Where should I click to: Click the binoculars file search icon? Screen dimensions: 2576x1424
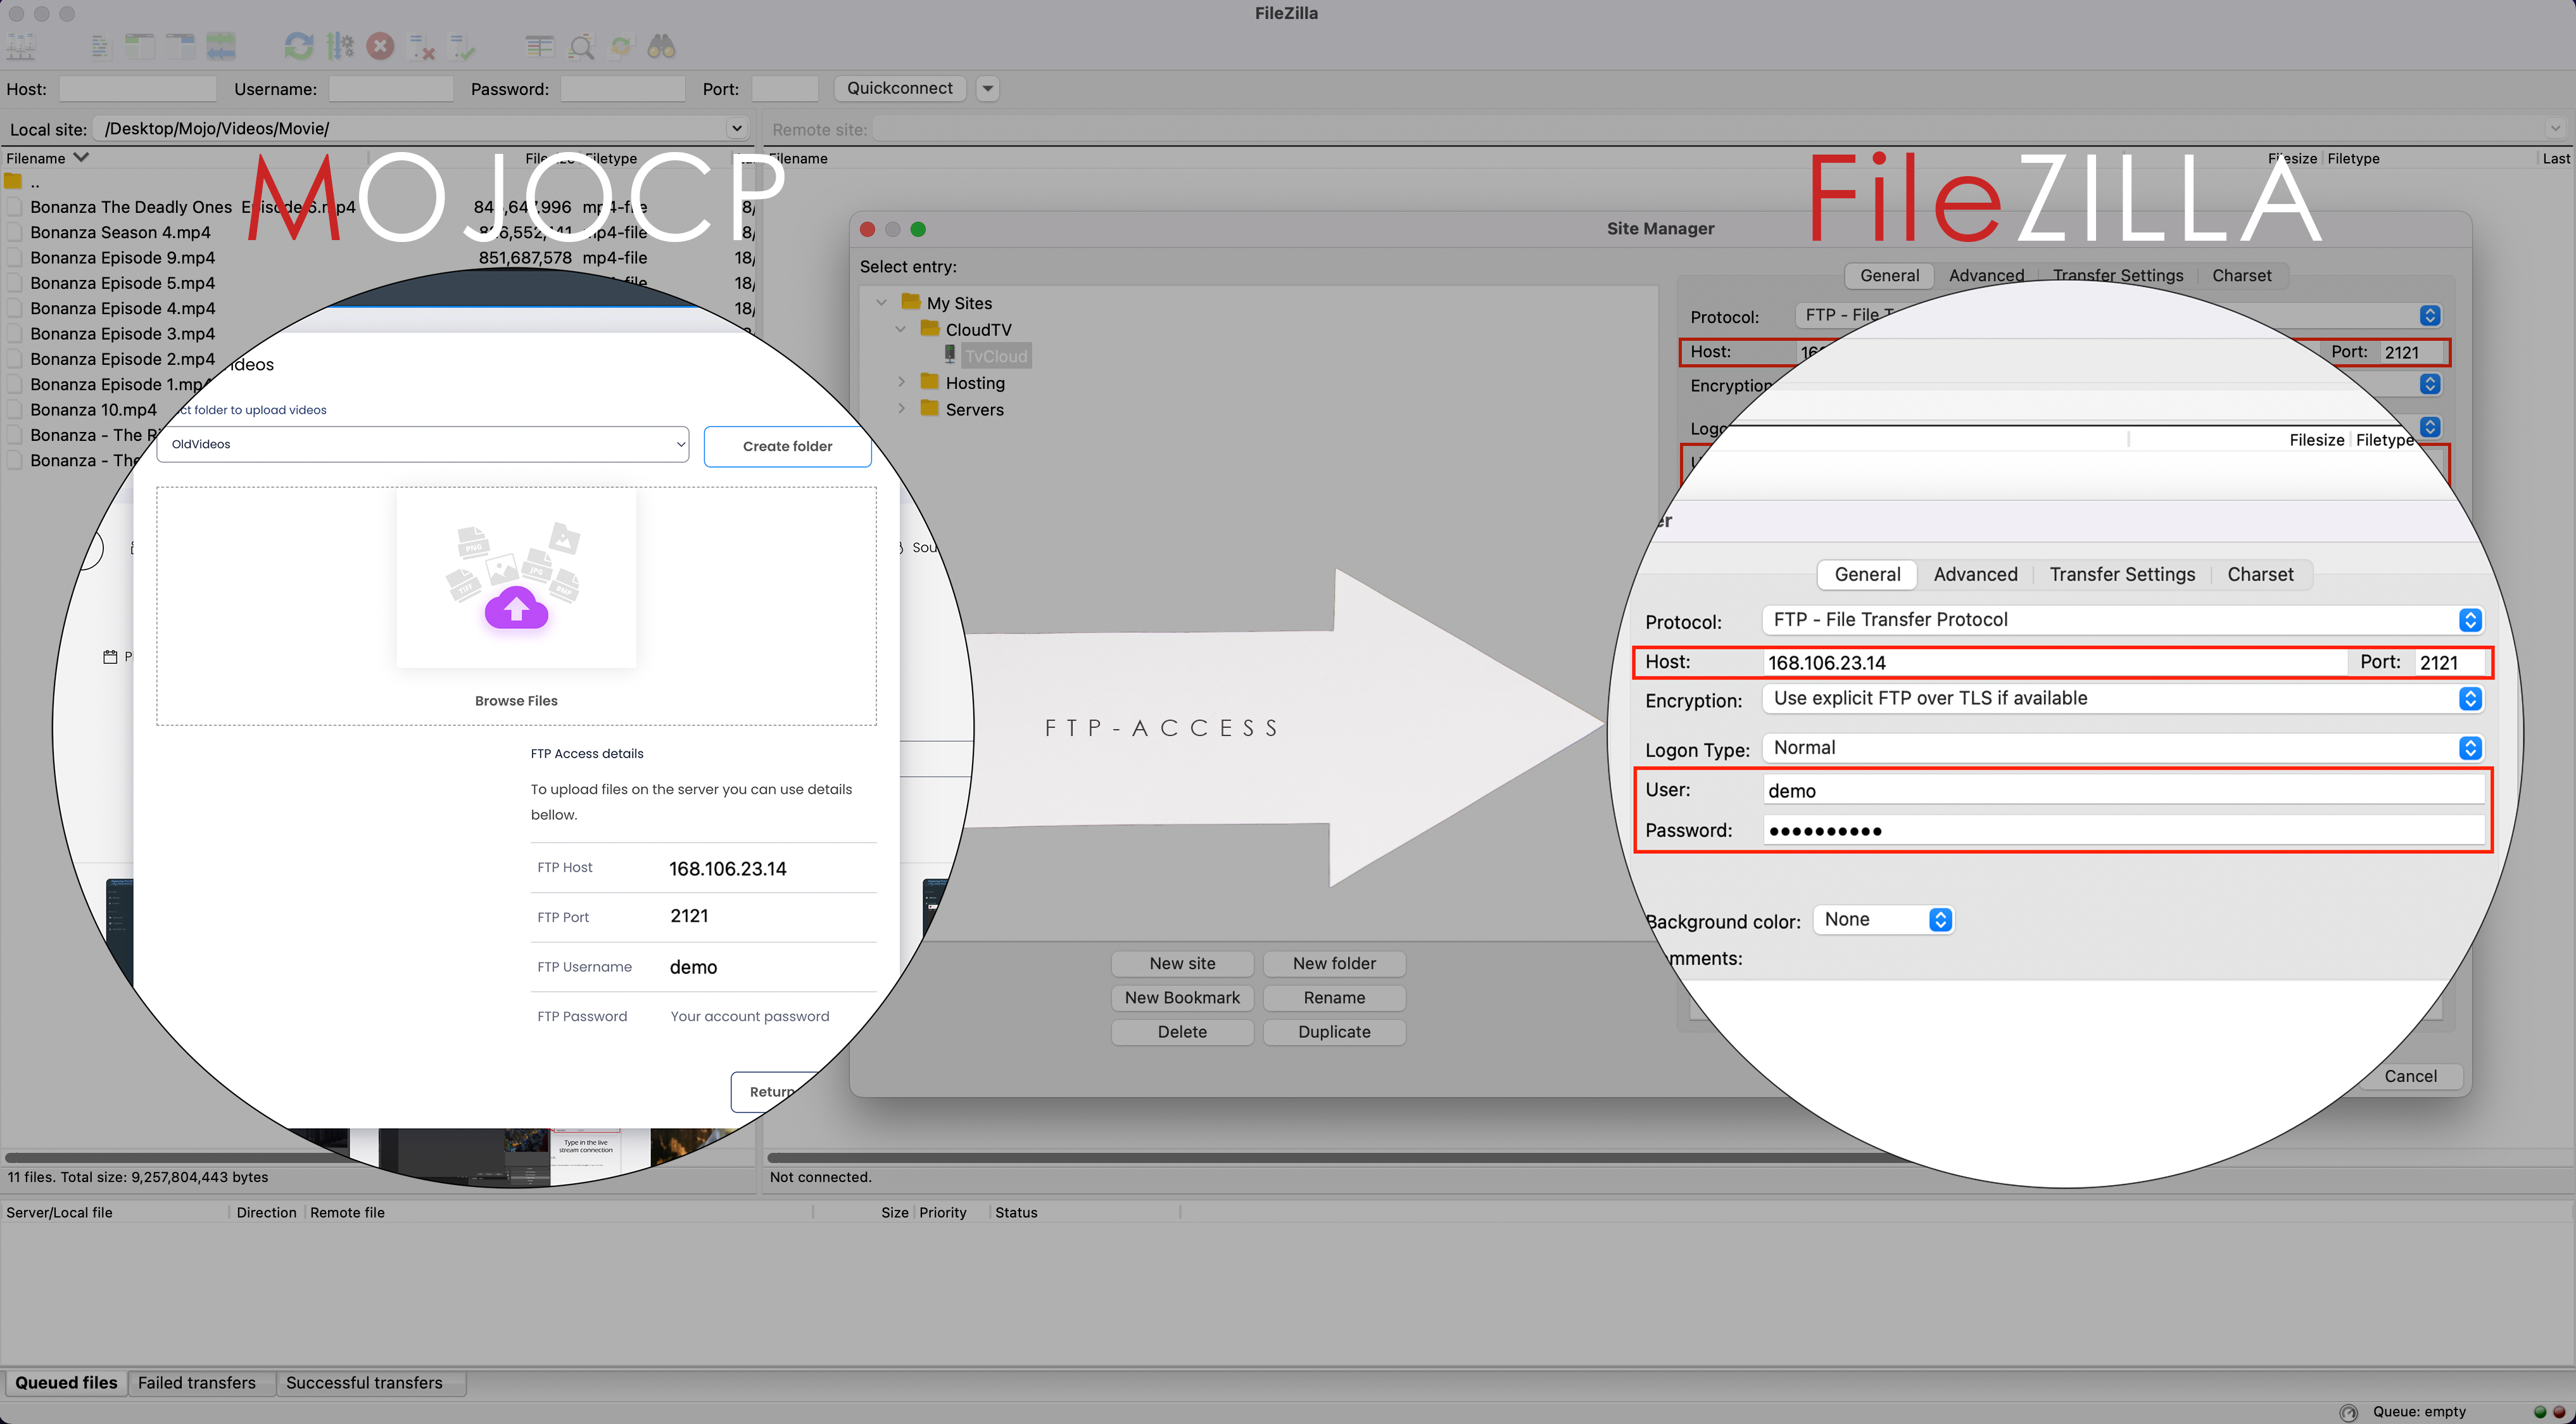(661, 46)
